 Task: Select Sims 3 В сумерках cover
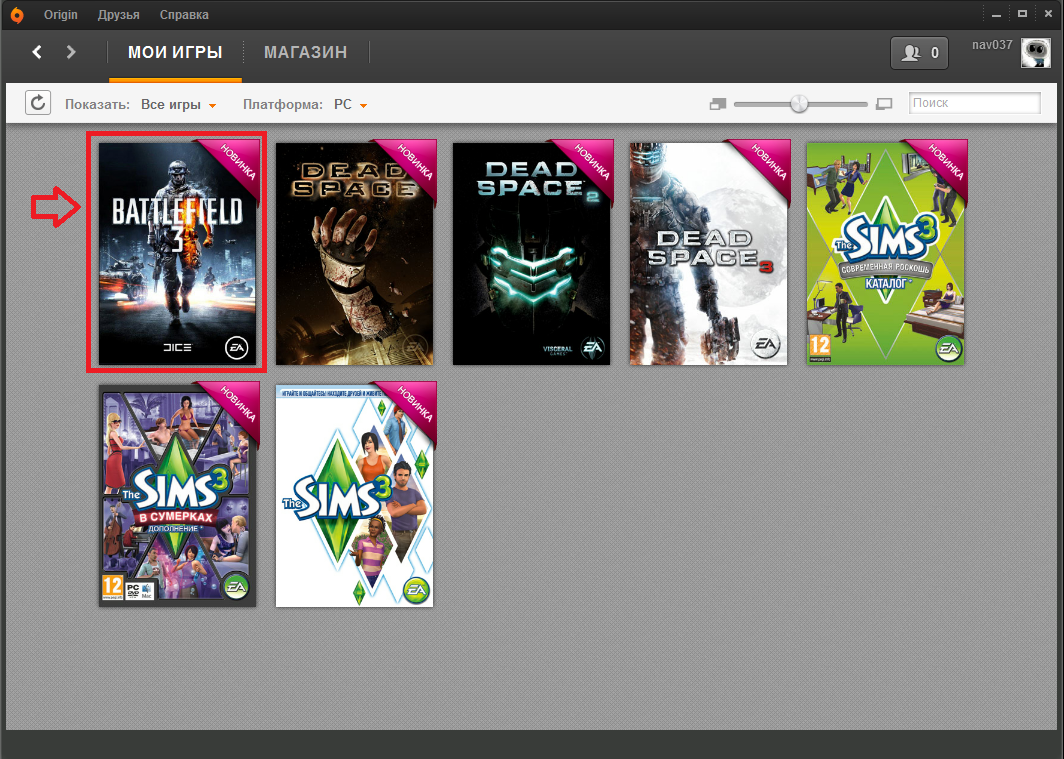(x=178, y=495)
